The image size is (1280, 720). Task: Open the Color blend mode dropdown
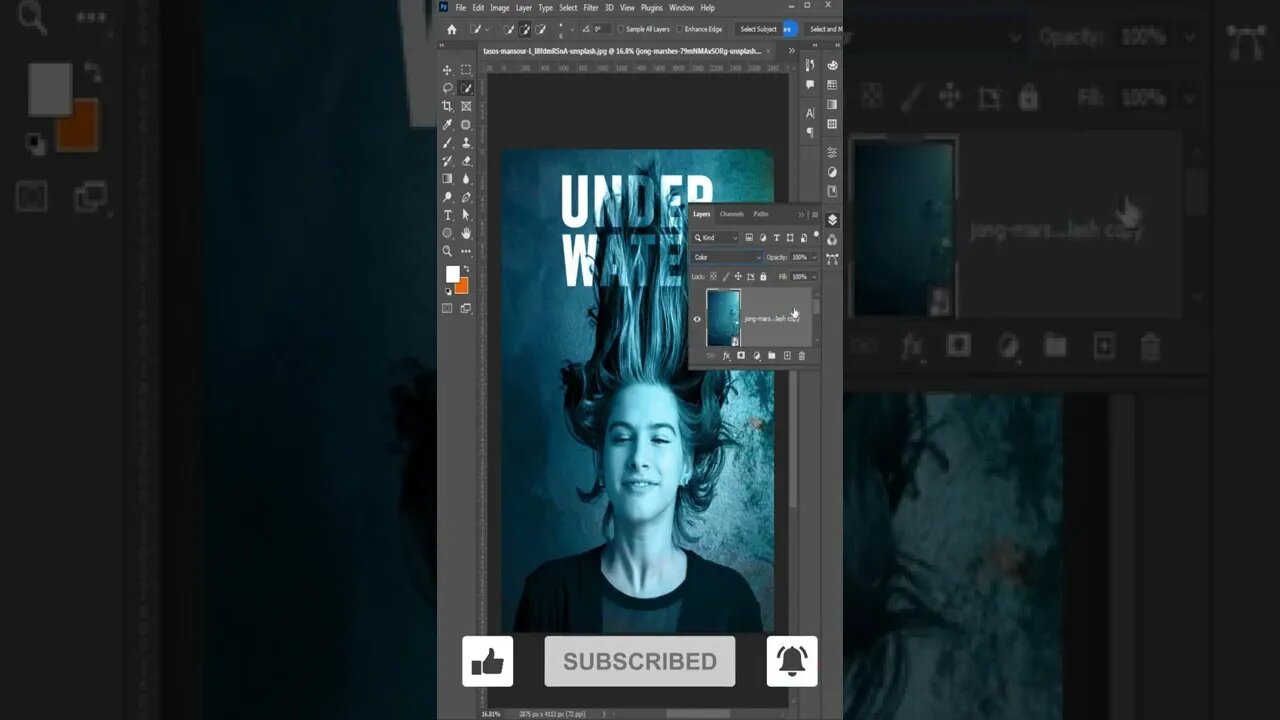click(x=728, y=257)
